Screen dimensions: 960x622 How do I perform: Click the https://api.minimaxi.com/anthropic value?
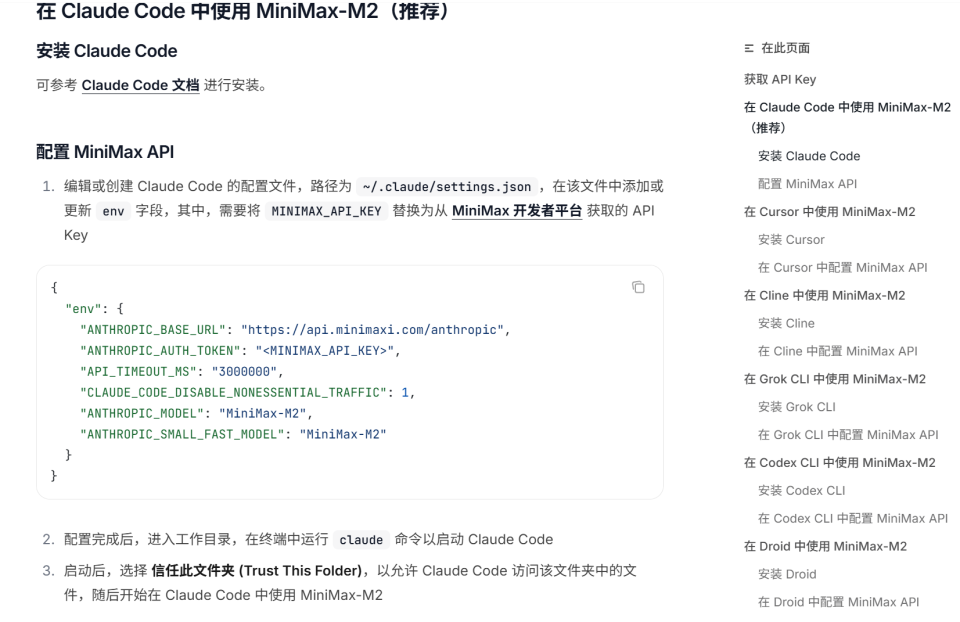pos(372,329)
